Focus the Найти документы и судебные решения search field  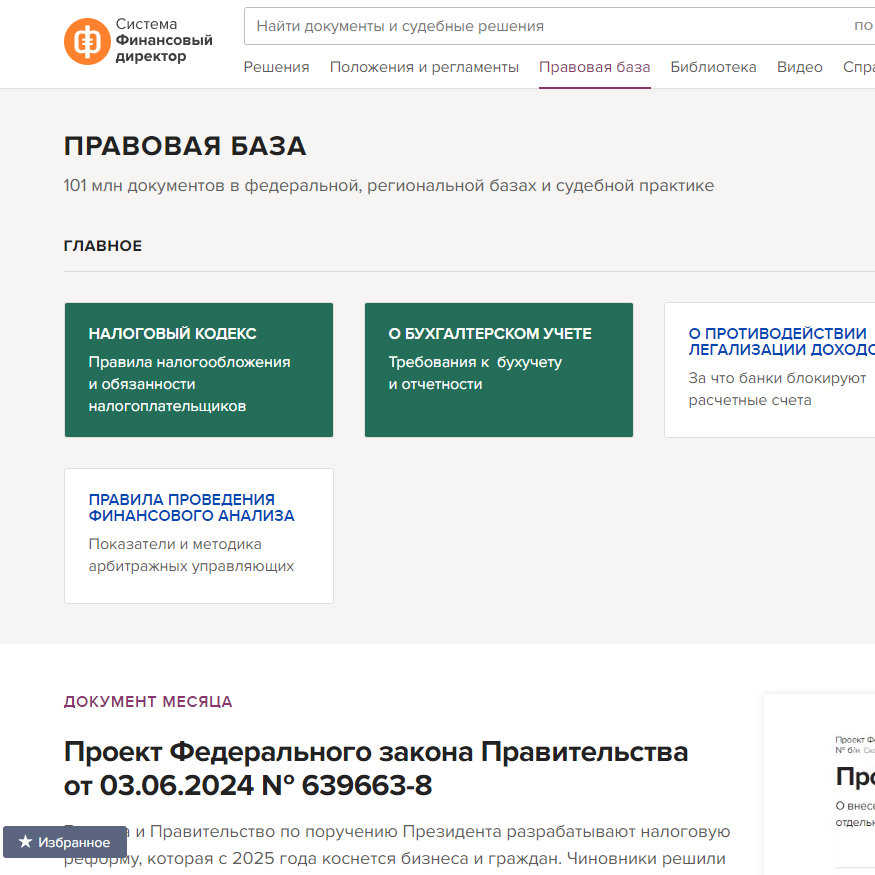(x=559, y=26)
